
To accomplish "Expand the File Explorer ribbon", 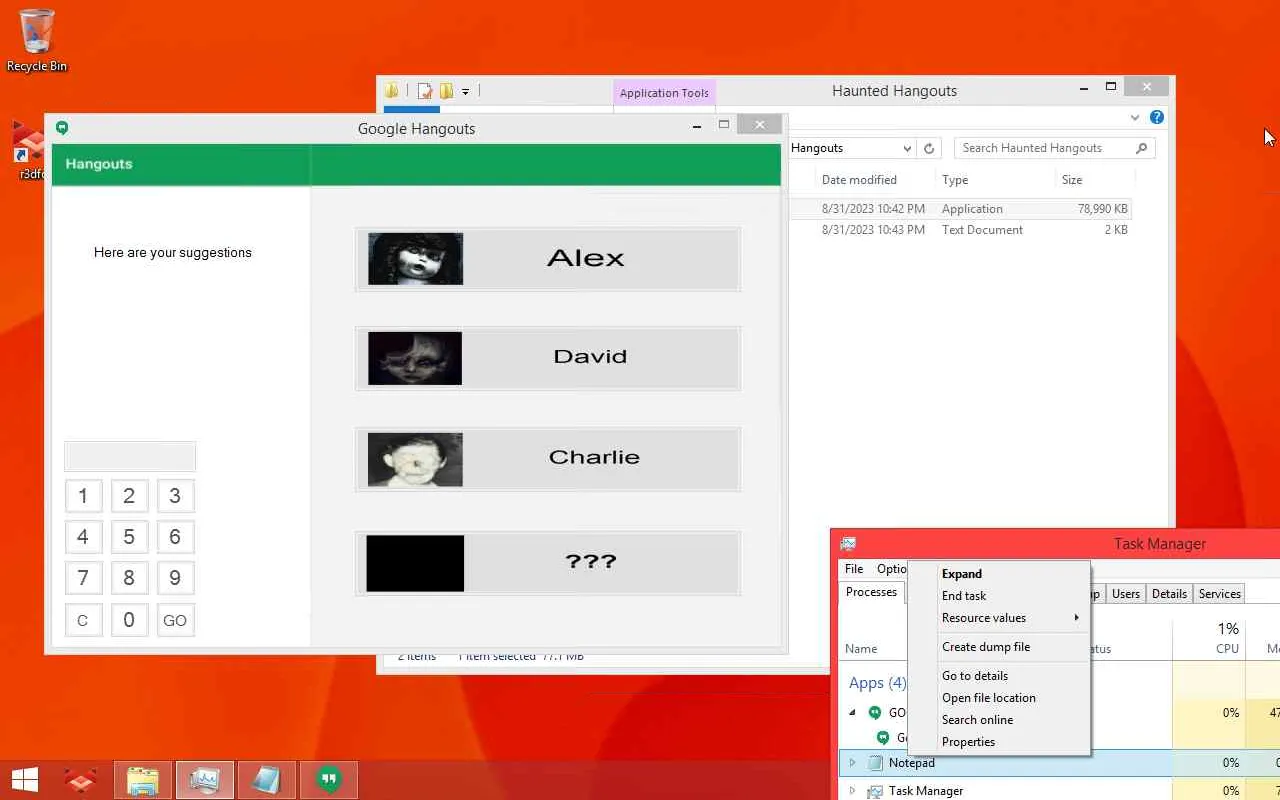I will click(1135, 117).
